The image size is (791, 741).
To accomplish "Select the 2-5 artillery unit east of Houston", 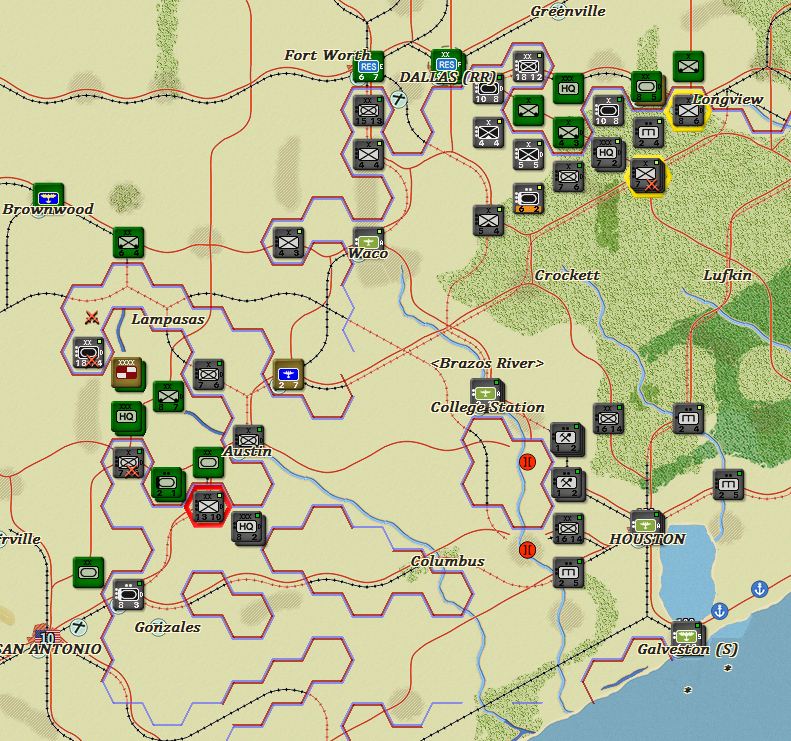I will [728, 484].
